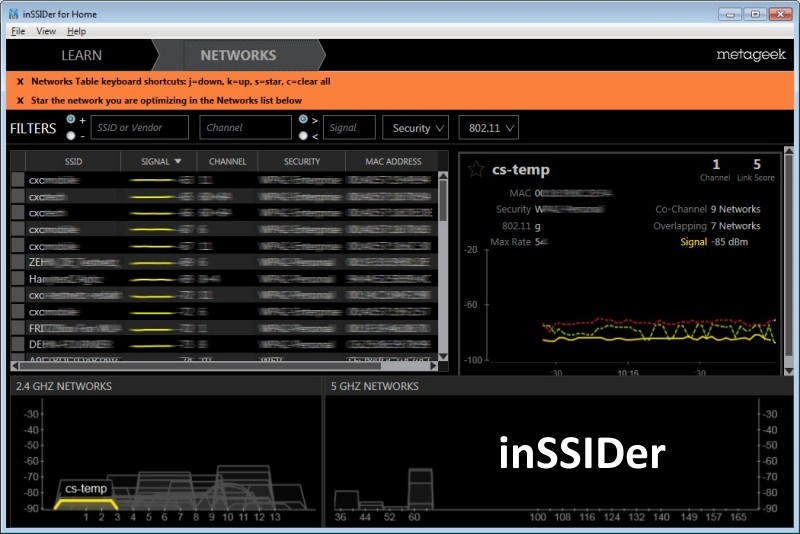
Task: Maximize the inSSIDer window
Action: [755, 14]
